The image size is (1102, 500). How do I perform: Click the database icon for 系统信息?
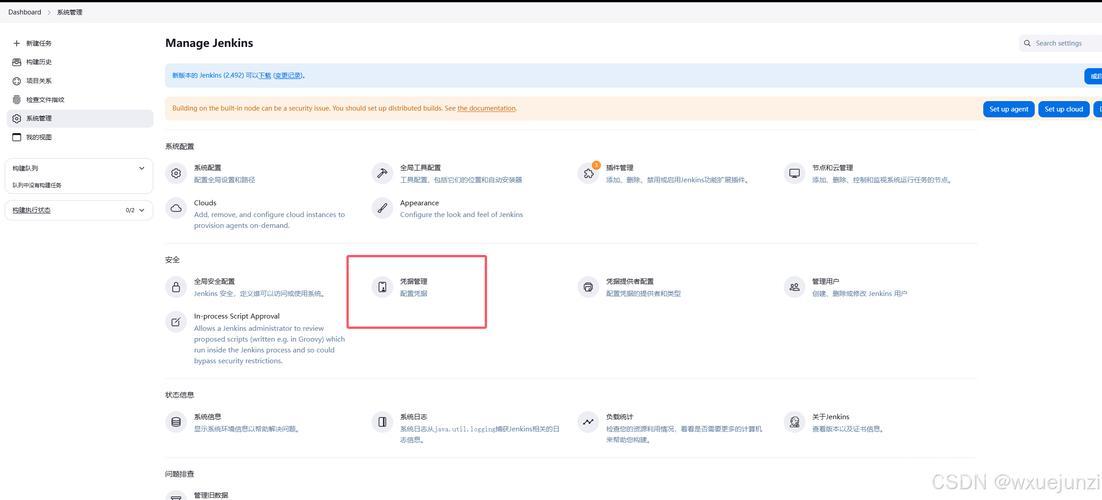[176, 422]
